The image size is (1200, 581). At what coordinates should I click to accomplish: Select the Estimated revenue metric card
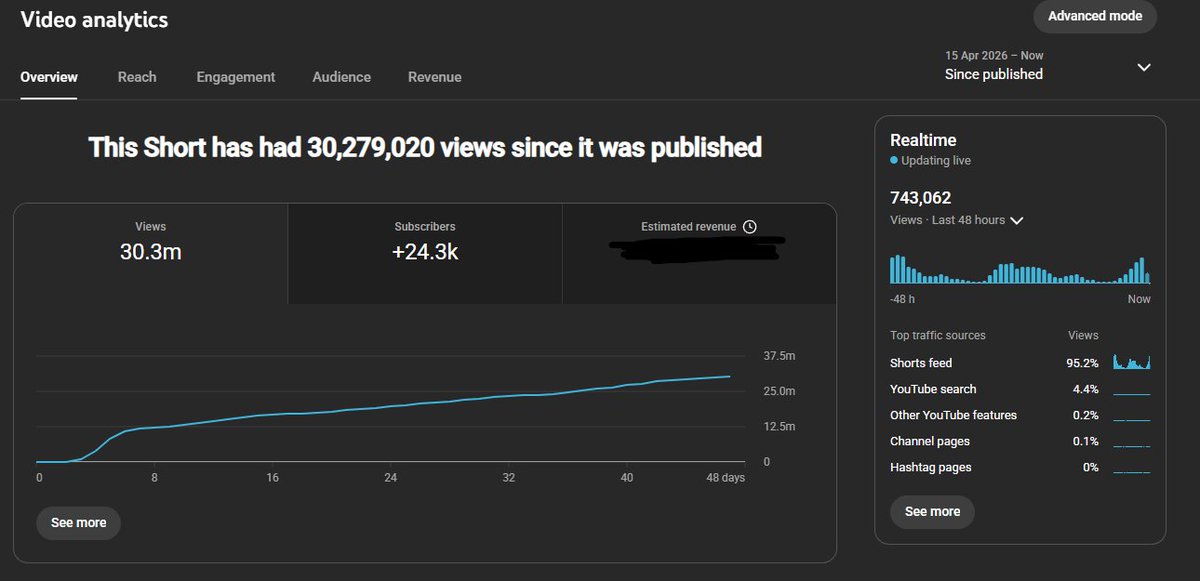click(x=699, y=254)
